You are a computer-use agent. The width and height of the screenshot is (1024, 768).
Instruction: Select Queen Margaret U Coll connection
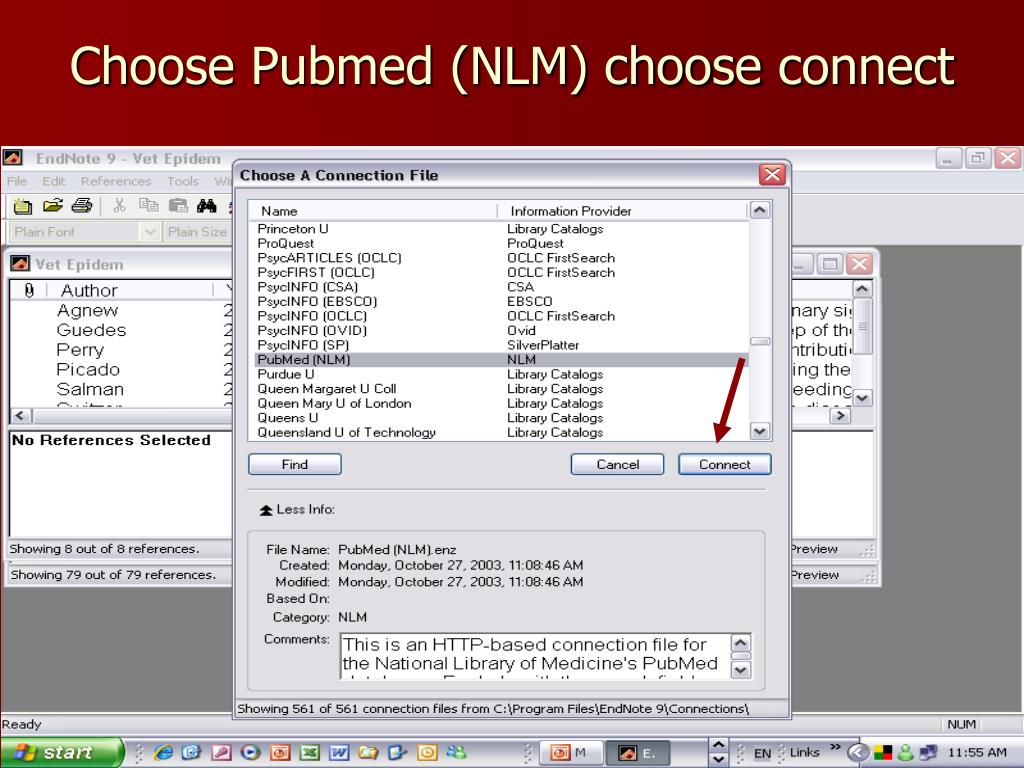(x=501, y=389)
